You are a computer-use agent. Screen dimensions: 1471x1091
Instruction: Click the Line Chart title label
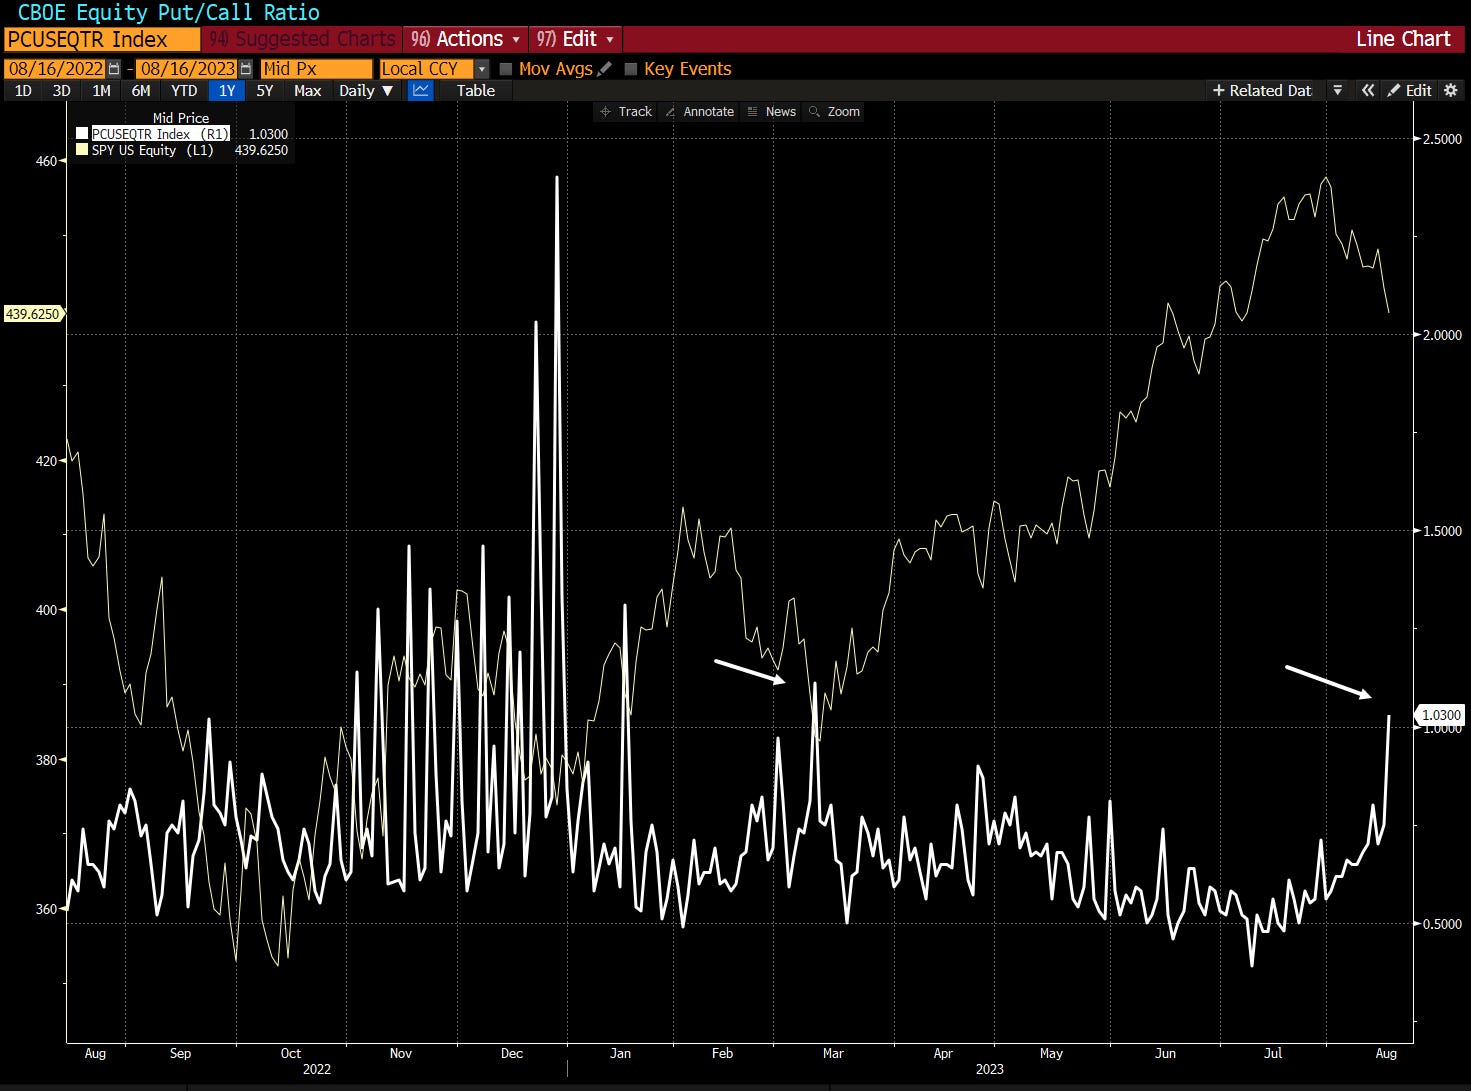click(1403, 39)
